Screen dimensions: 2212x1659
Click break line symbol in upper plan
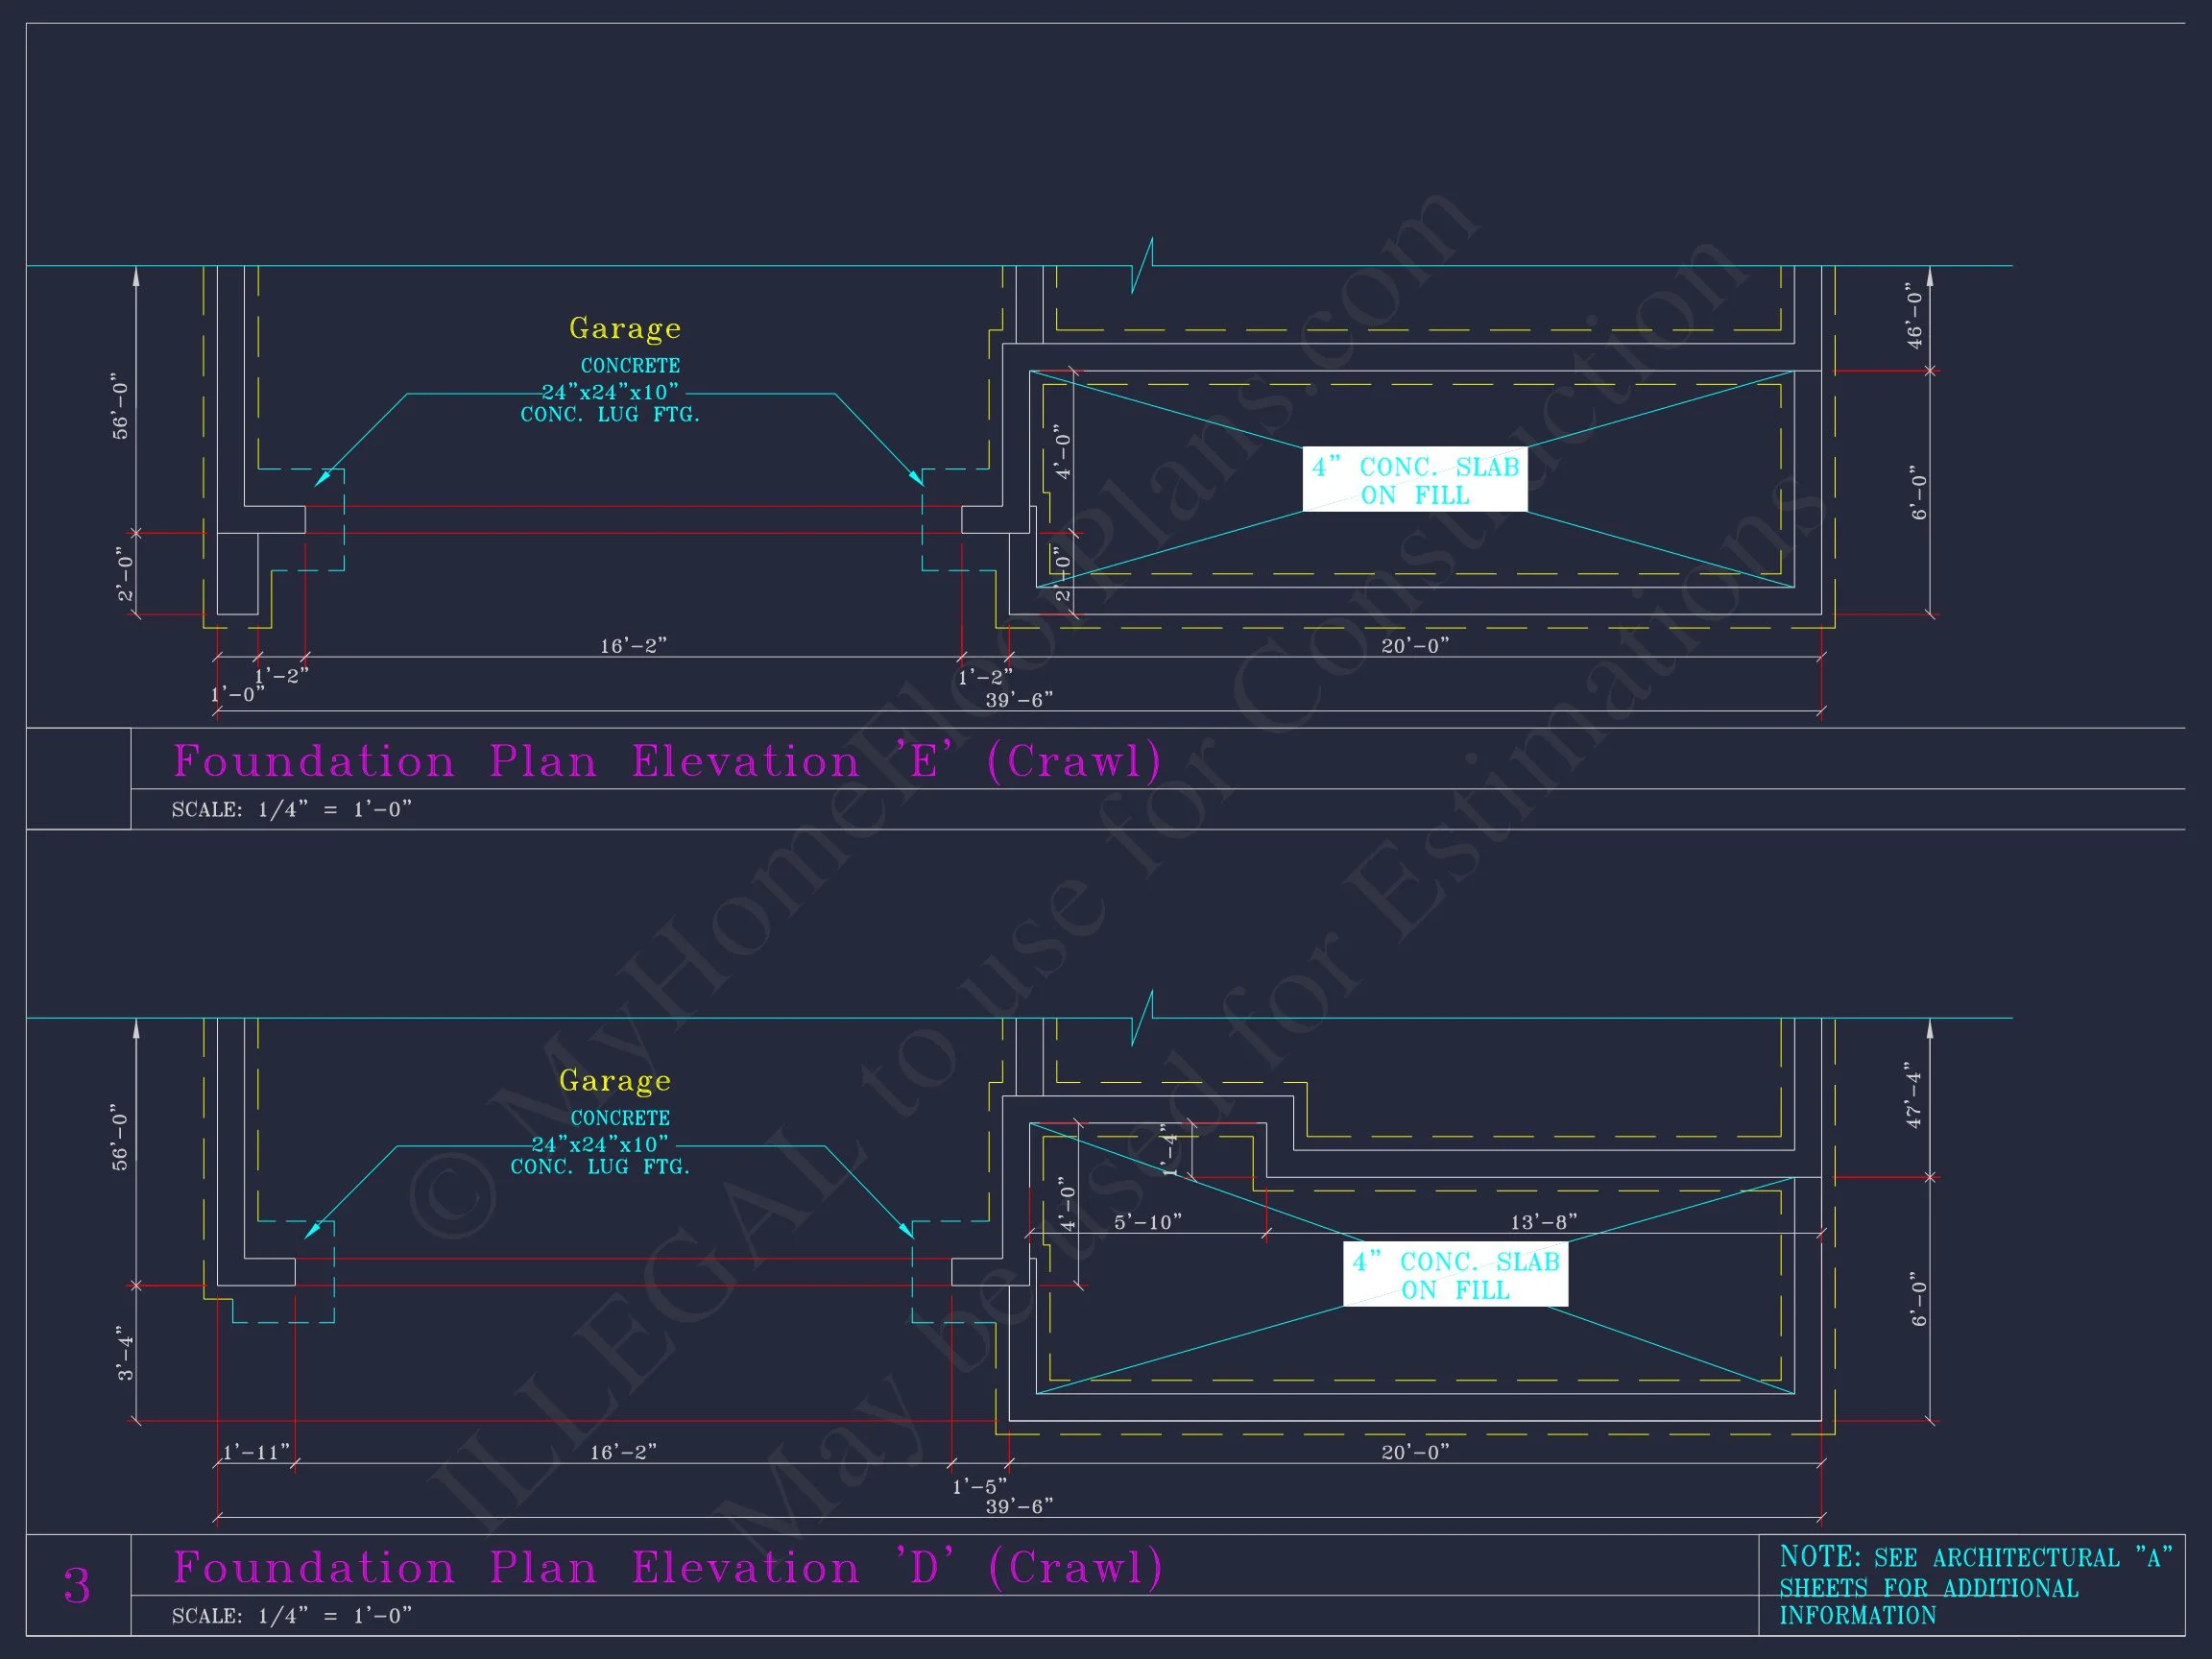click(1142, 265)
